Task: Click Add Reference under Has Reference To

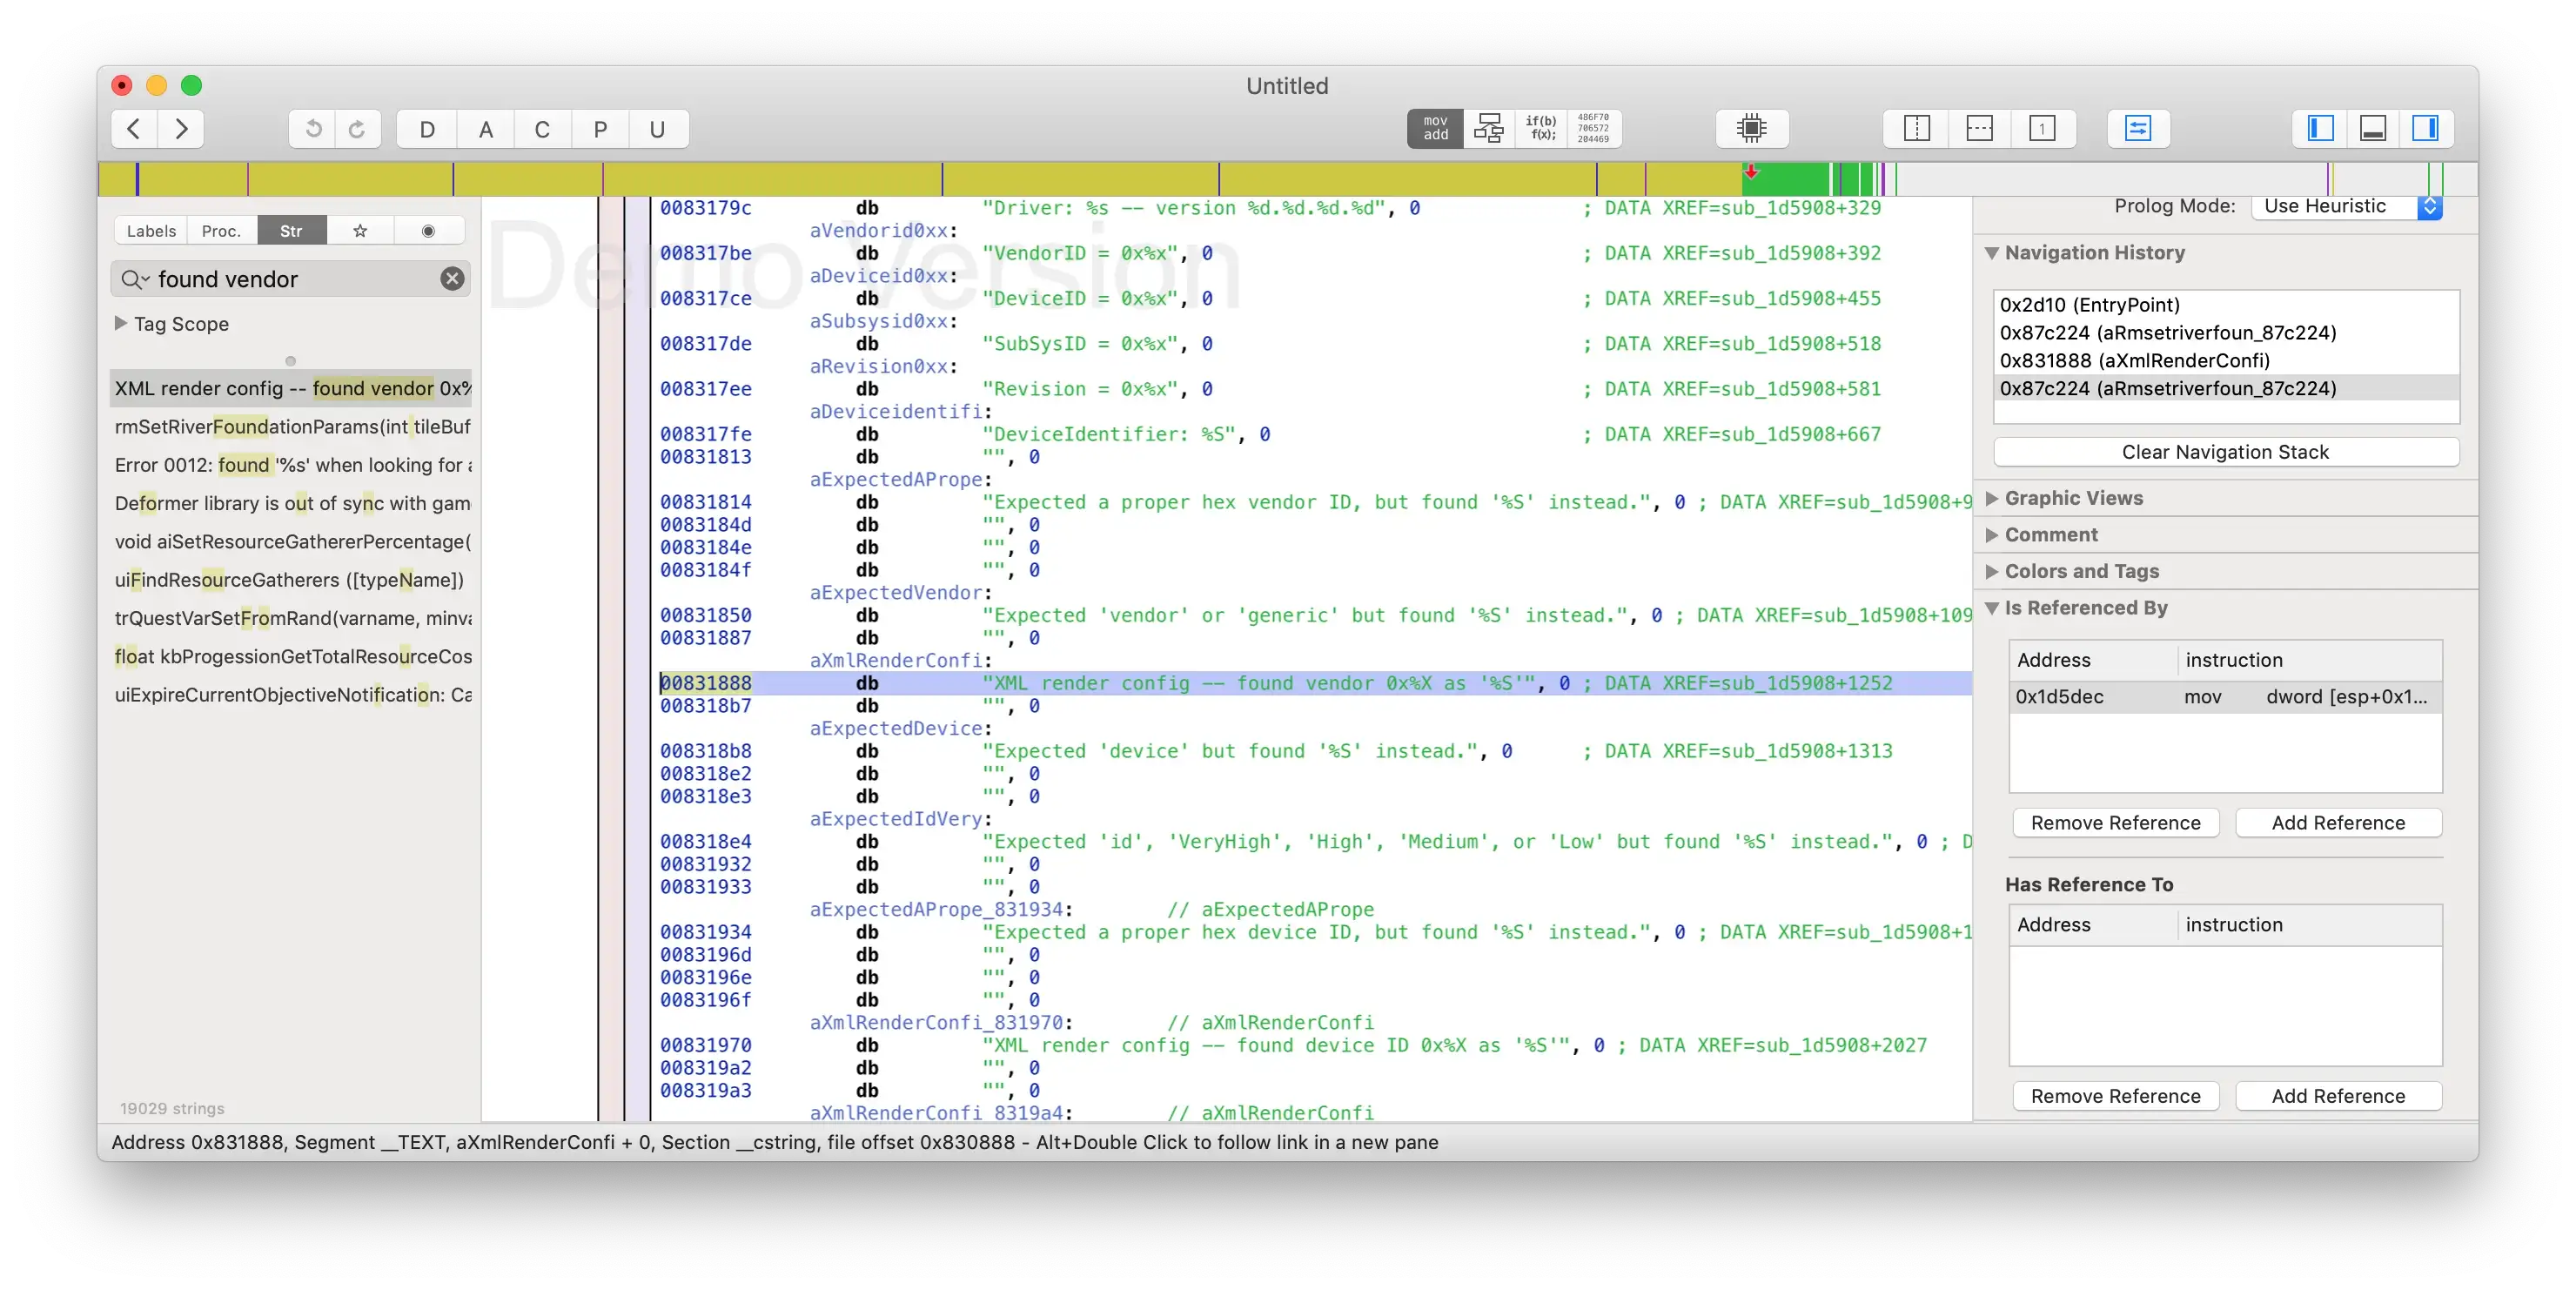Action: (2338, 1096)
